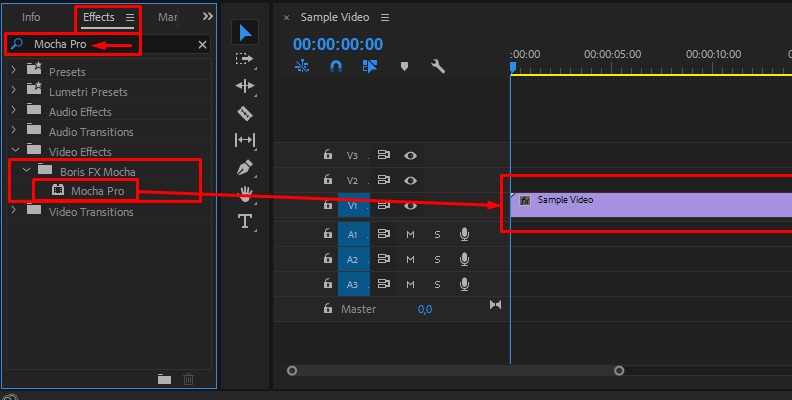Toggle sync lock for A1
Image resolution: width=792 pixels, height=400 pixels.
pos(384,234)
